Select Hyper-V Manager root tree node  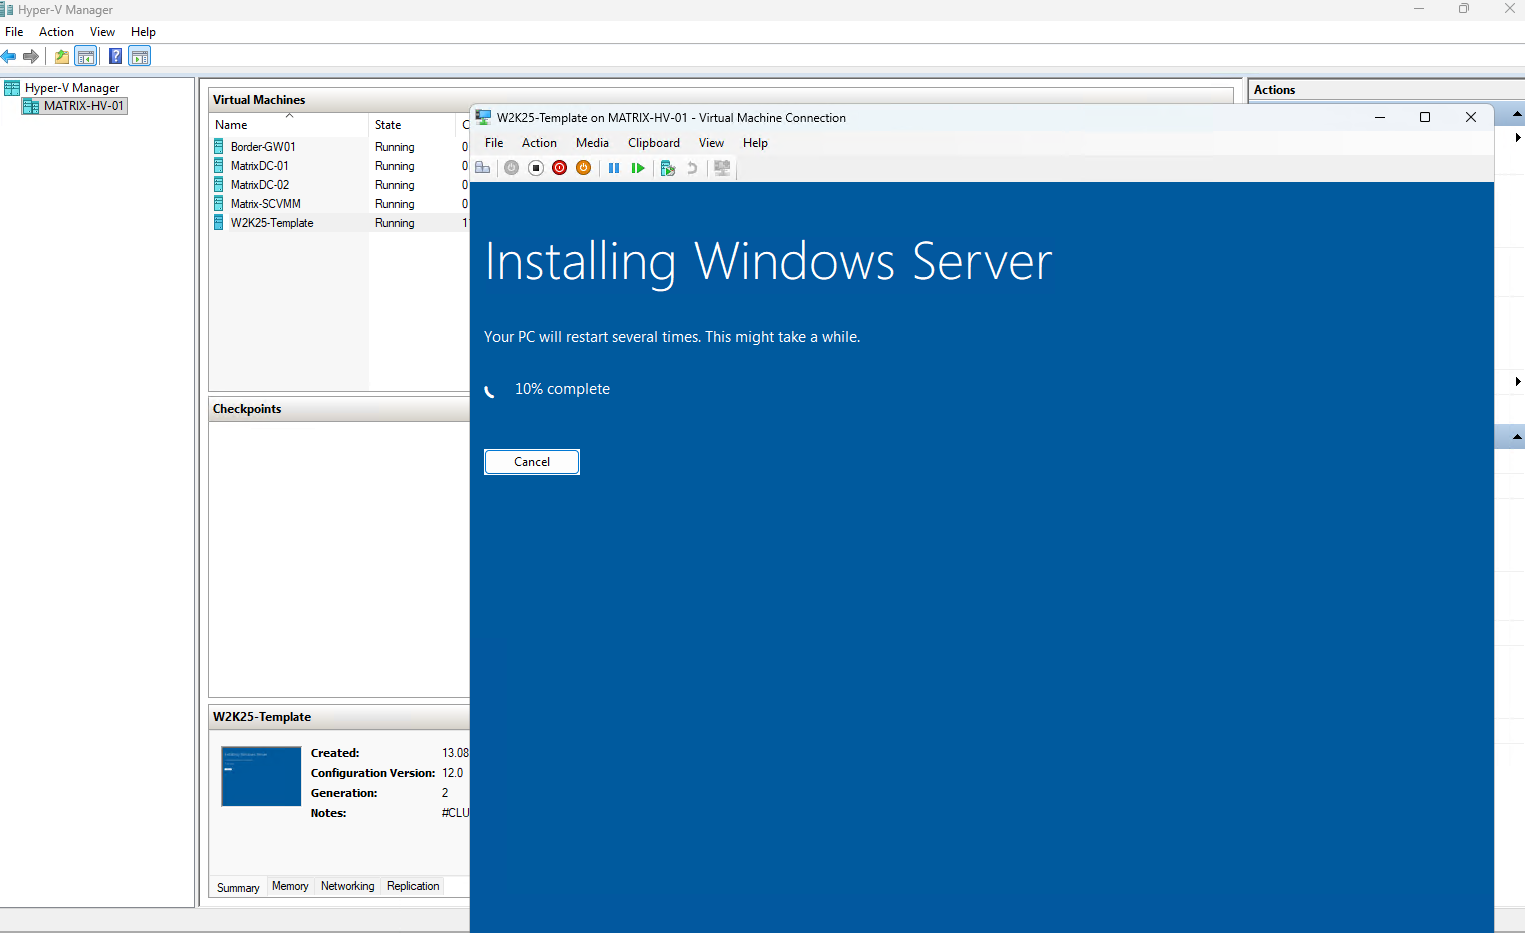click(72, 88)
